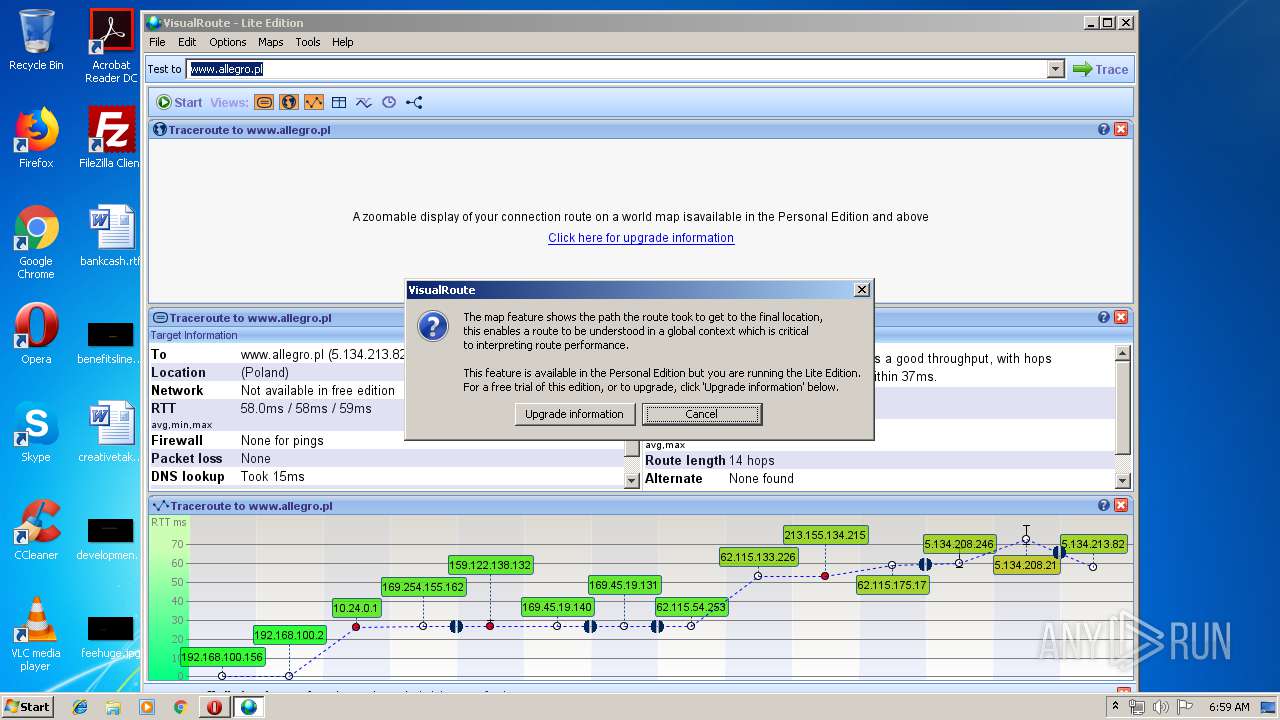Open FileZilla Client desktop icon

click(111, 138)
